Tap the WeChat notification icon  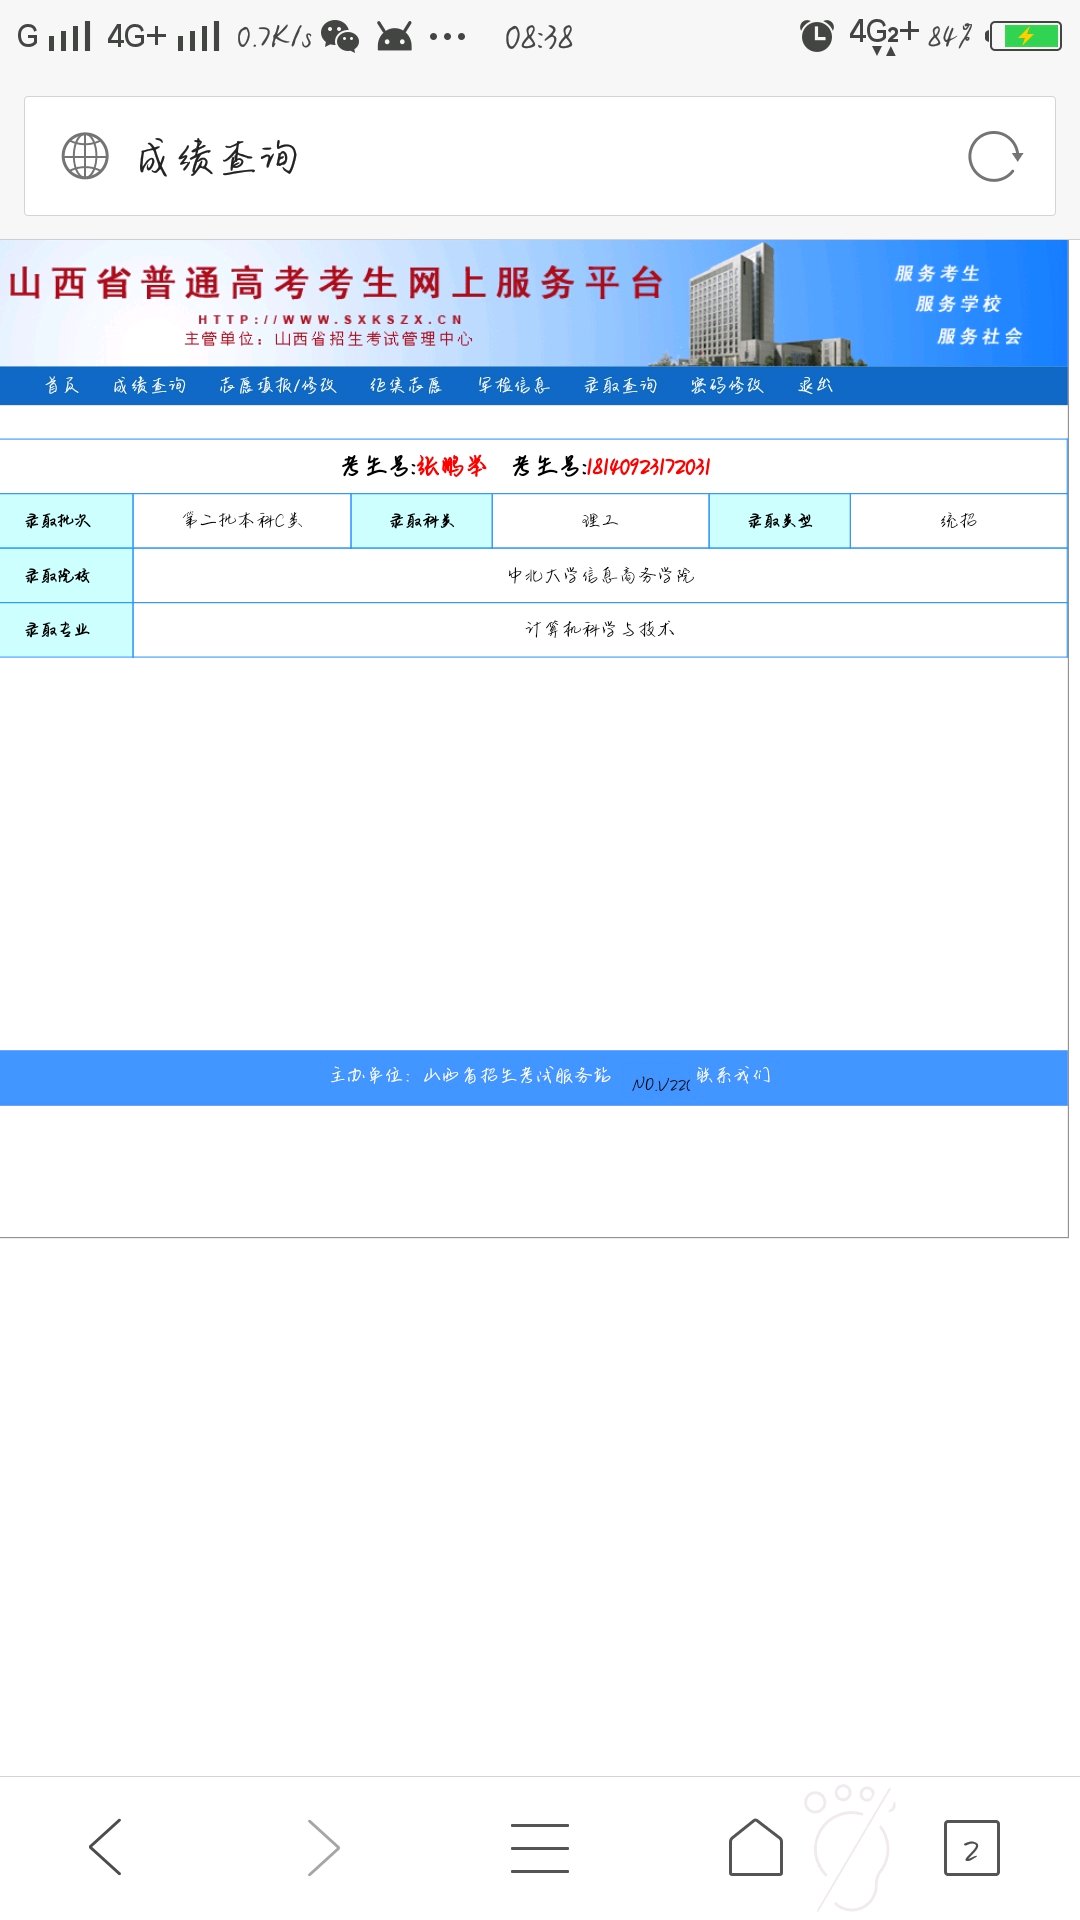click(340, 37)
